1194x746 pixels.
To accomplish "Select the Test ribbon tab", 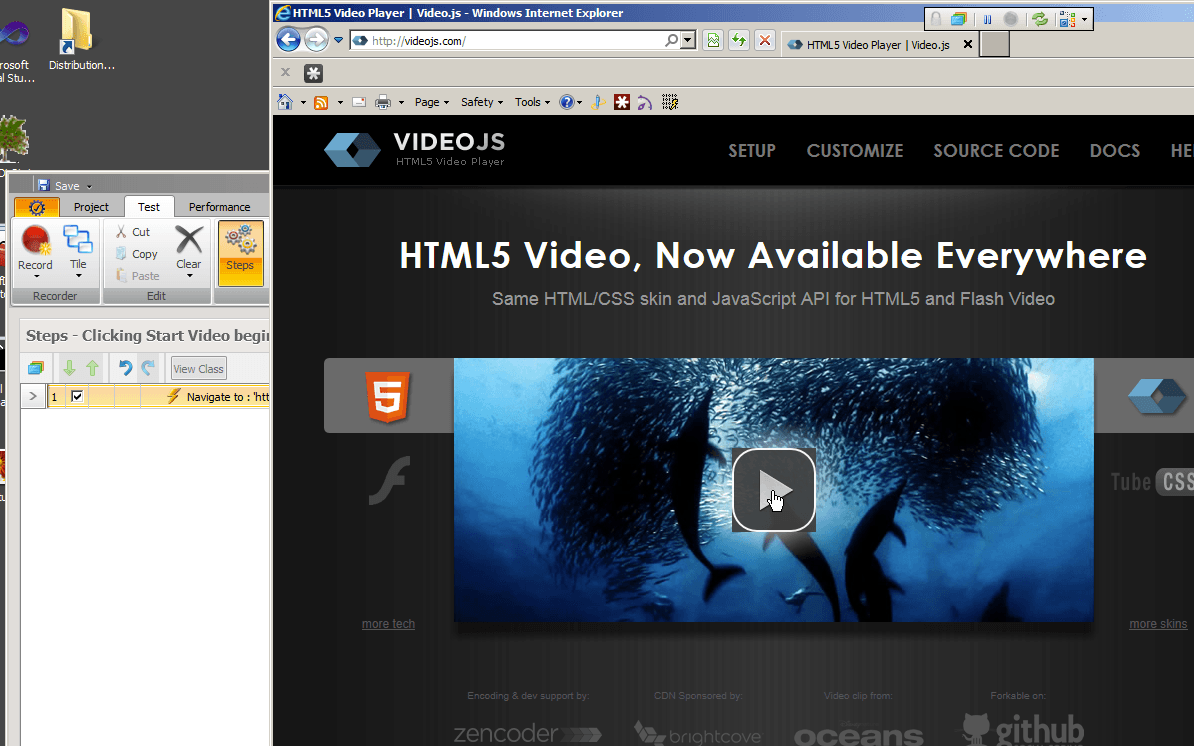I will coord(149,207).
